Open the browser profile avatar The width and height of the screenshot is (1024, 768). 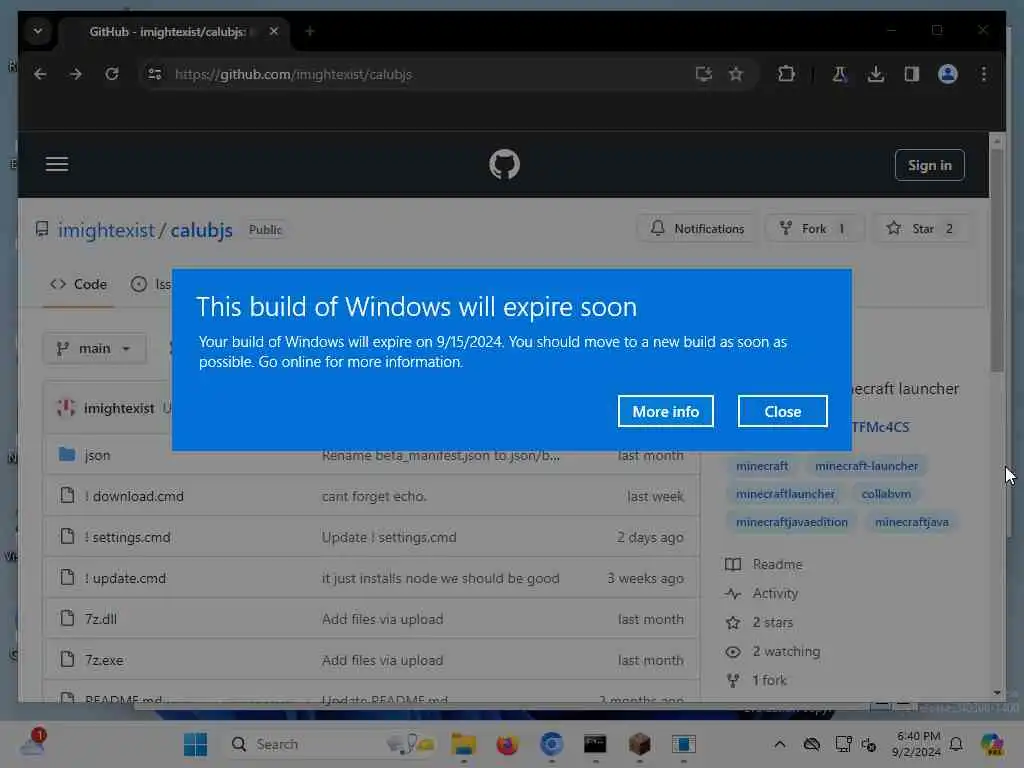[948, 74]
